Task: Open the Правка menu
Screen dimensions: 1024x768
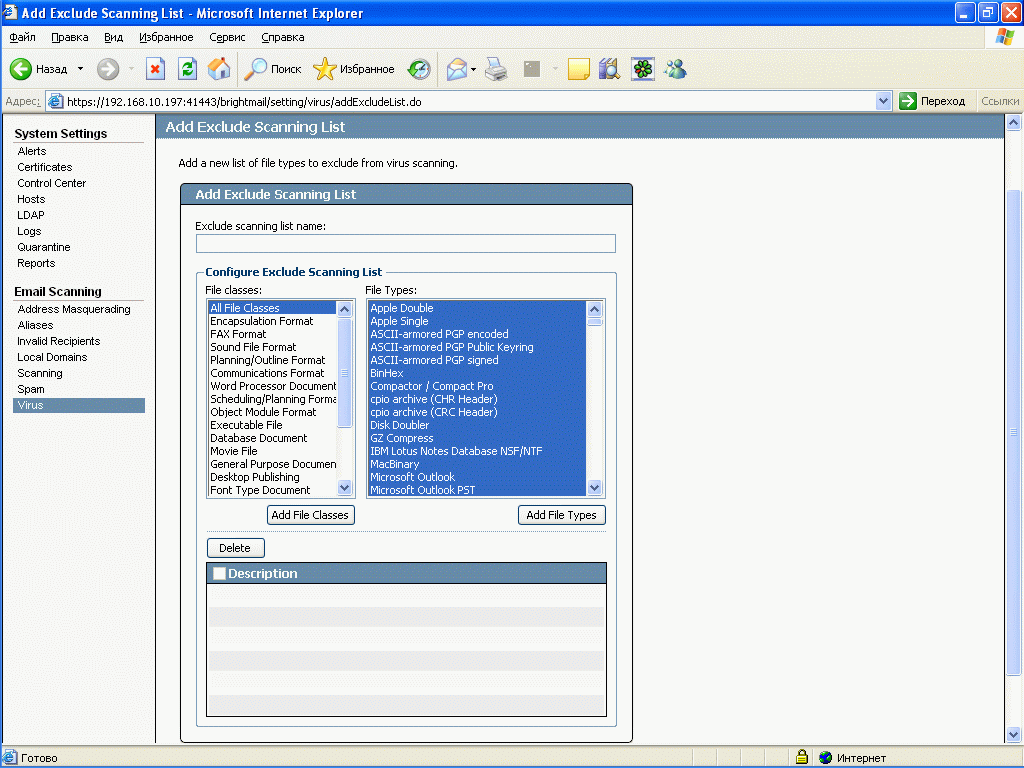Action: click(70, 37)
